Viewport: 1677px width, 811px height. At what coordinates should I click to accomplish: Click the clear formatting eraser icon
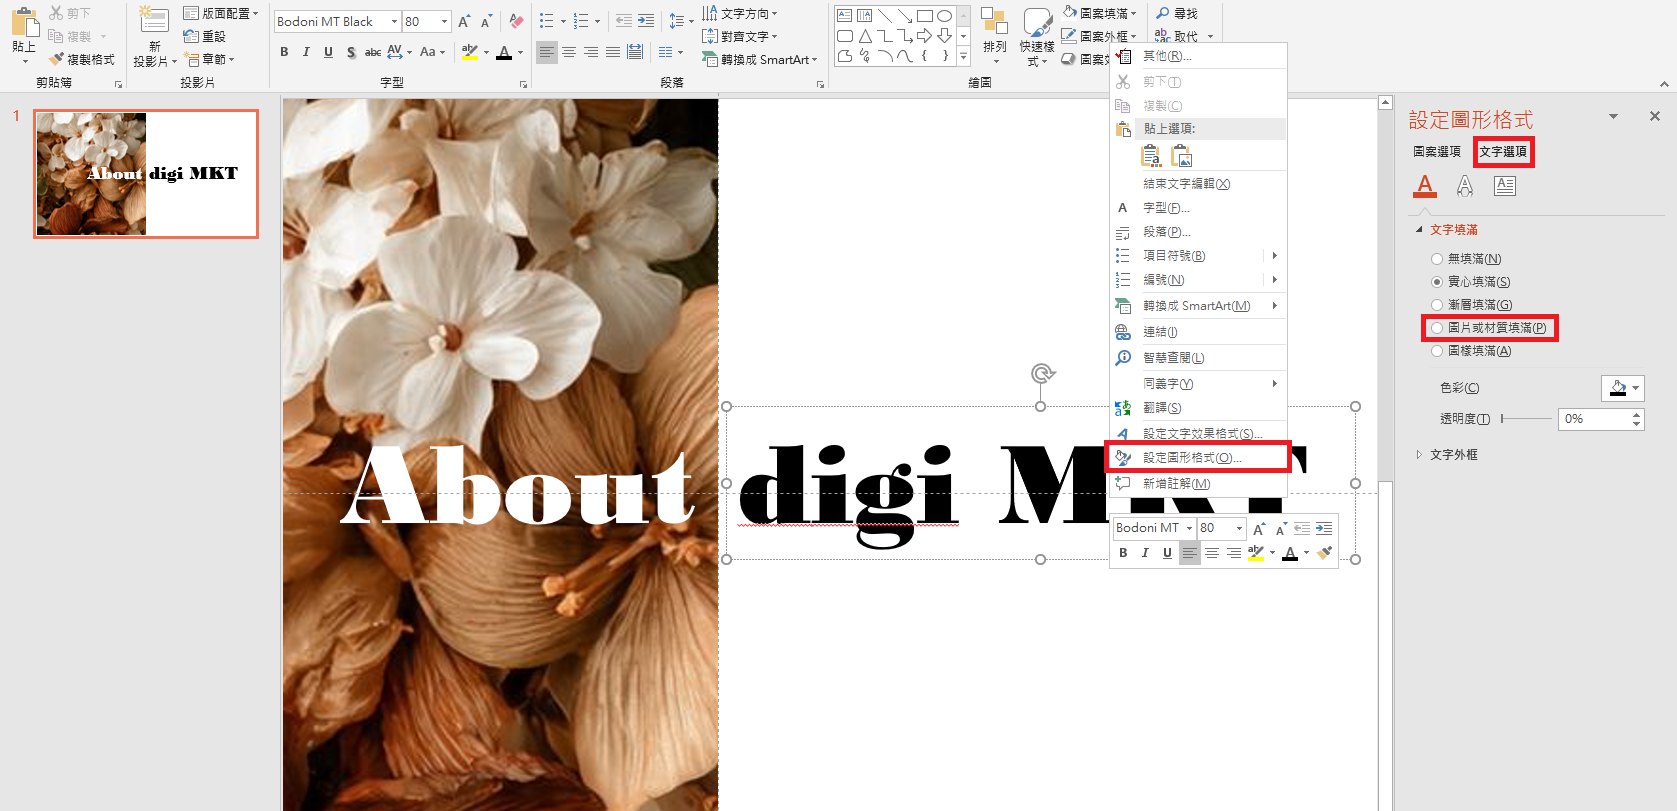pyautogui.click(x=516, y=21)
